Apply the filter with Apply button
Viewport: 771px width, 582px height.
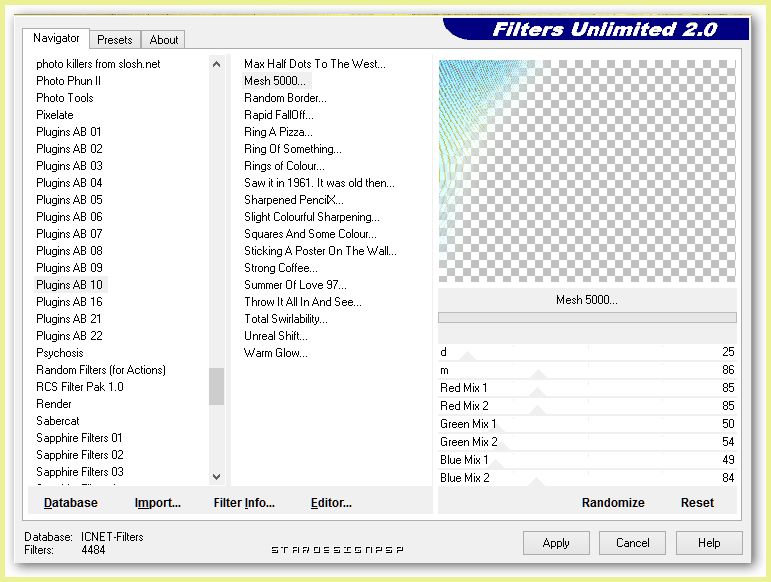[x=556, y=543]
